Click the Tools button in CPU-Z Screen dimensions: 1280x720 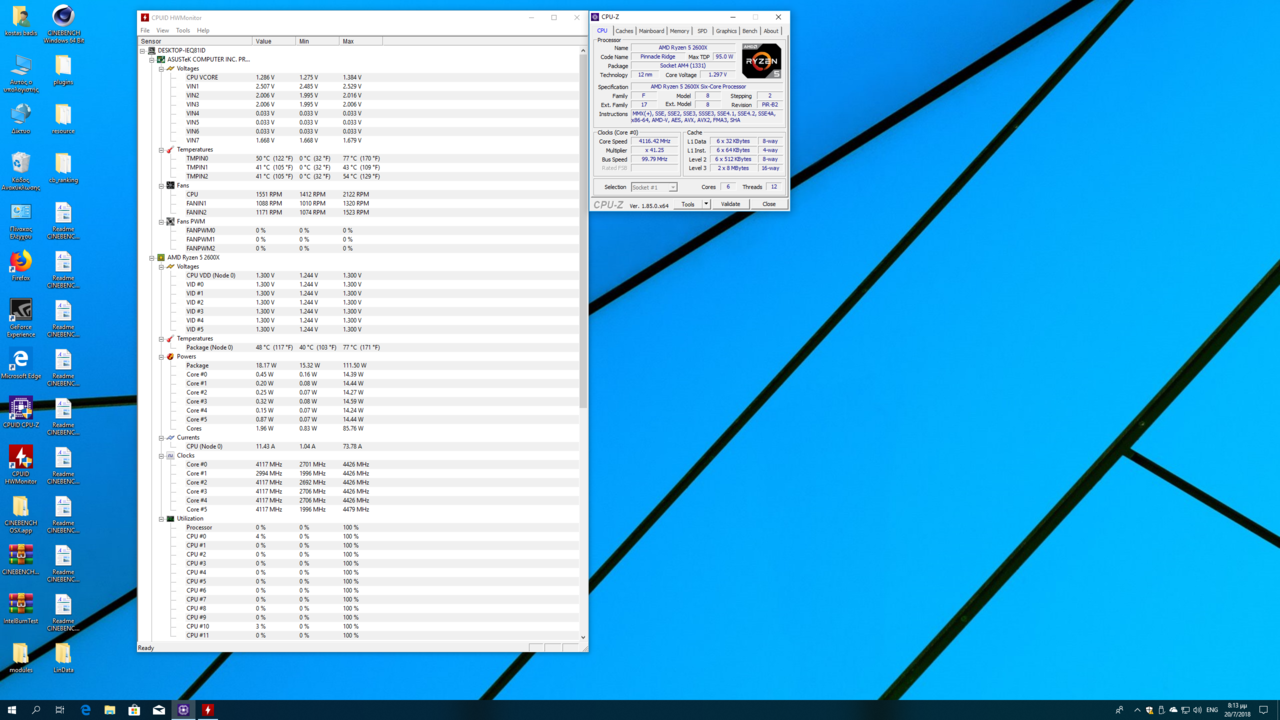(688, 204)
